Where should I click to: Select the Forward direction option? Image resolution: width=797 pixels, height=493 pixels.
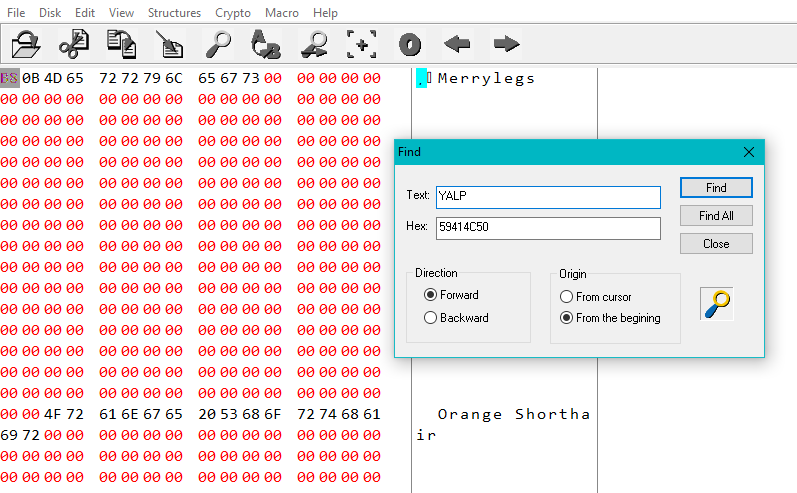[x=431, y=295]
